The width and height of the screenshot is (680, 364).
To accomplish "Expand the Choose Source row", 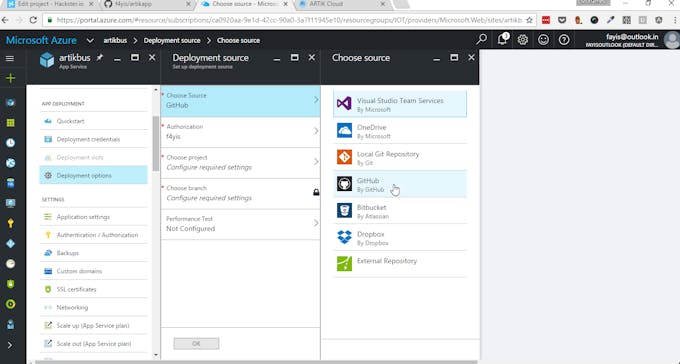I will pos(240,101).
